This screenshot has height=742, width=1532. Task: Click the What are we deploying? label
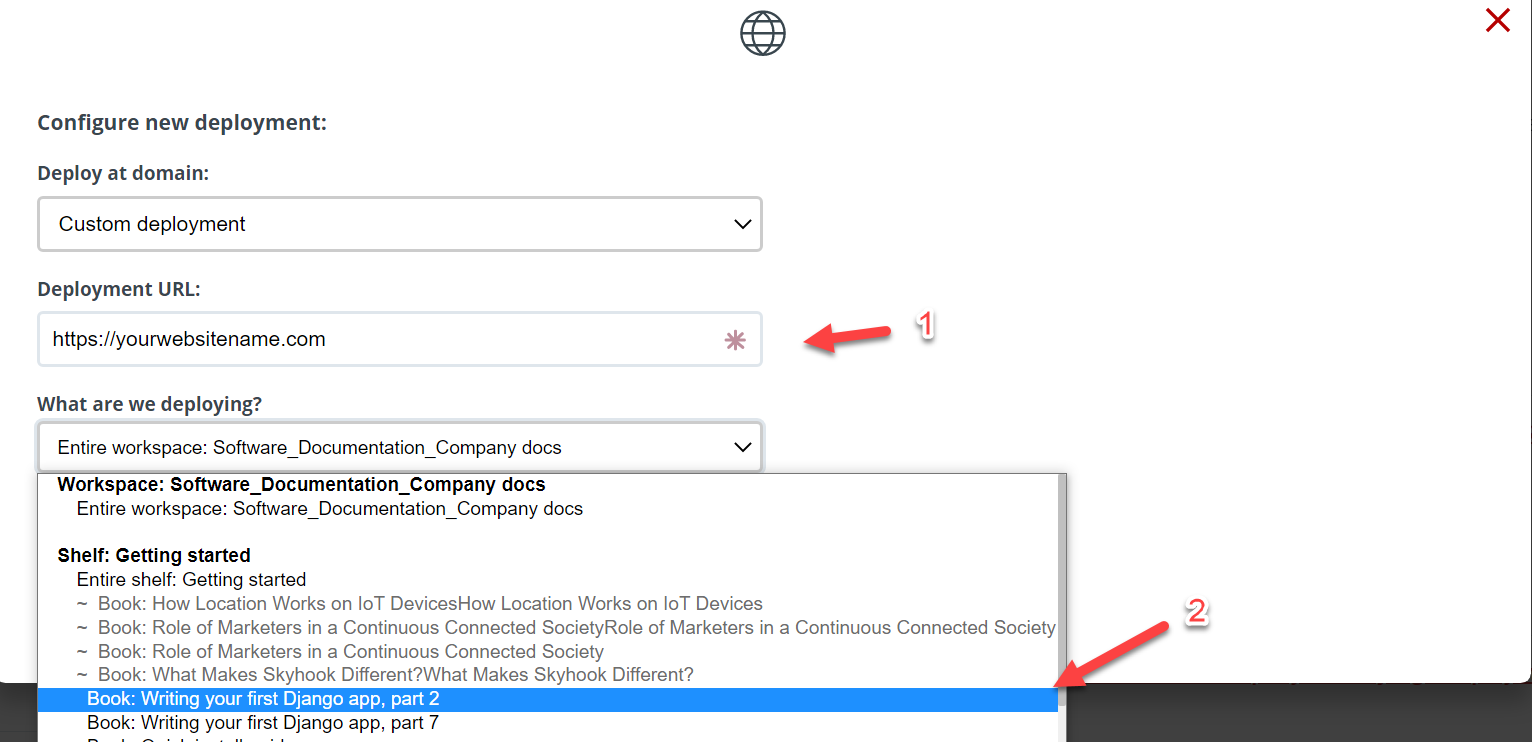(x=149, y=404)
